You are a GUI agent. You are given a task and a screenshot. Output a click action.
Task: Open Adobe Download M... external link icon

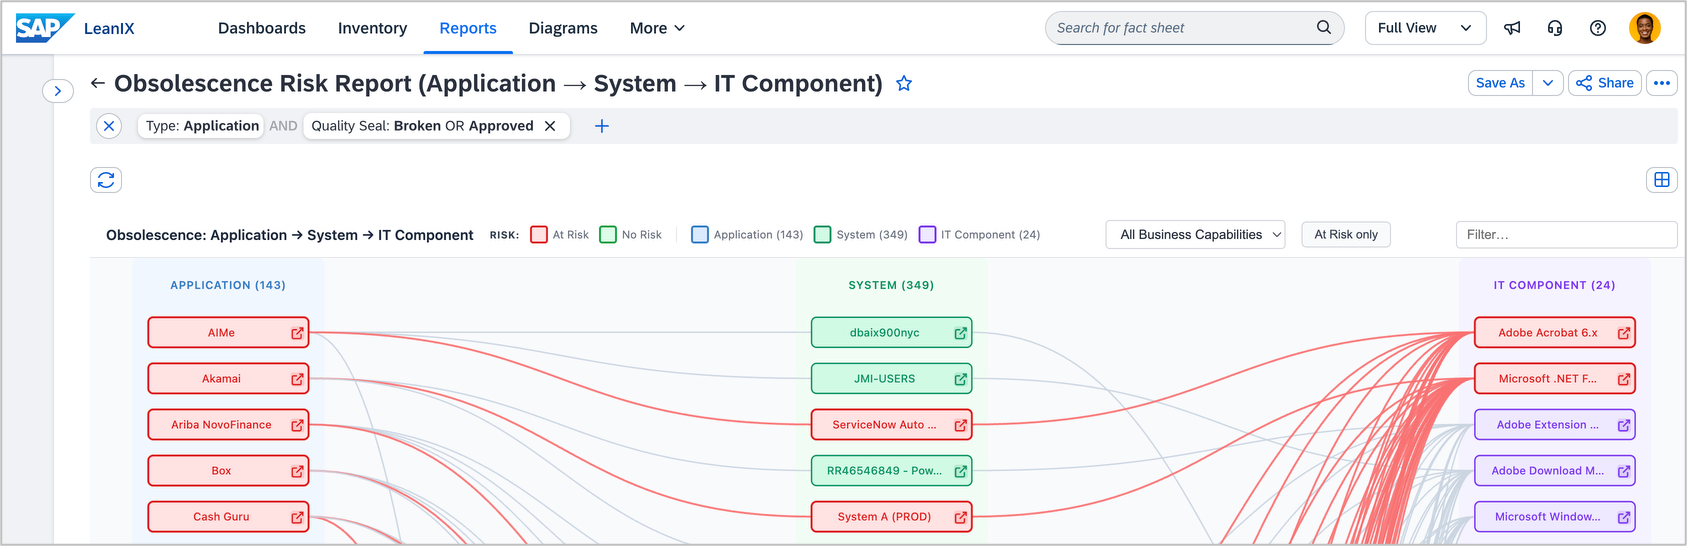[1624, 471]
